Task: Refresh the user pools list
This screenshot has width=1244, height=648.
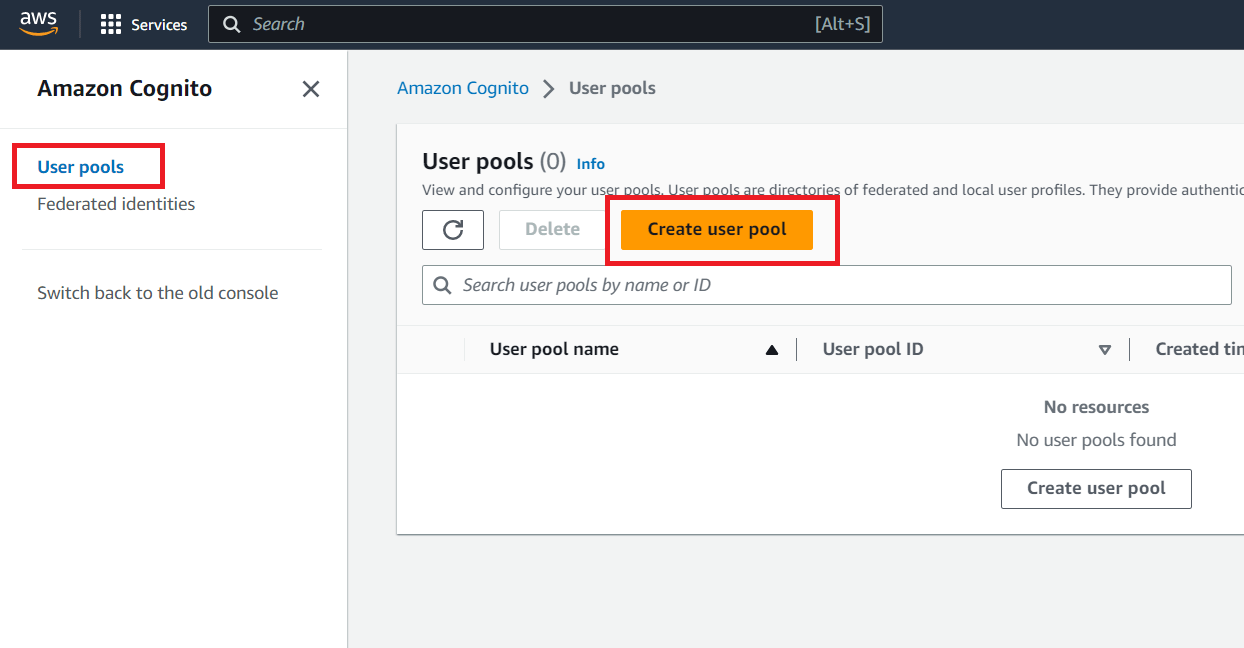Action: pyautogui.click(x=453, y=229)
